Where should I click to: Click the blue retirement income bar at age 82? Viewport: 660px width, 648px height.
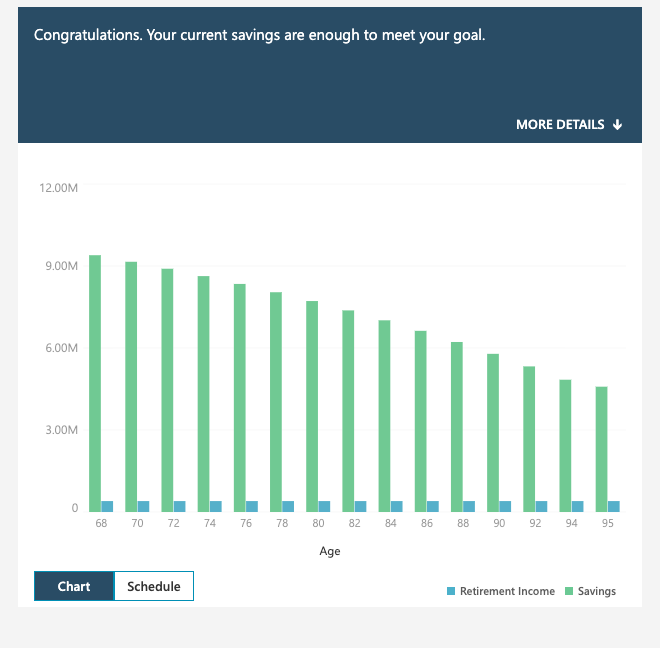click(360, 506)
